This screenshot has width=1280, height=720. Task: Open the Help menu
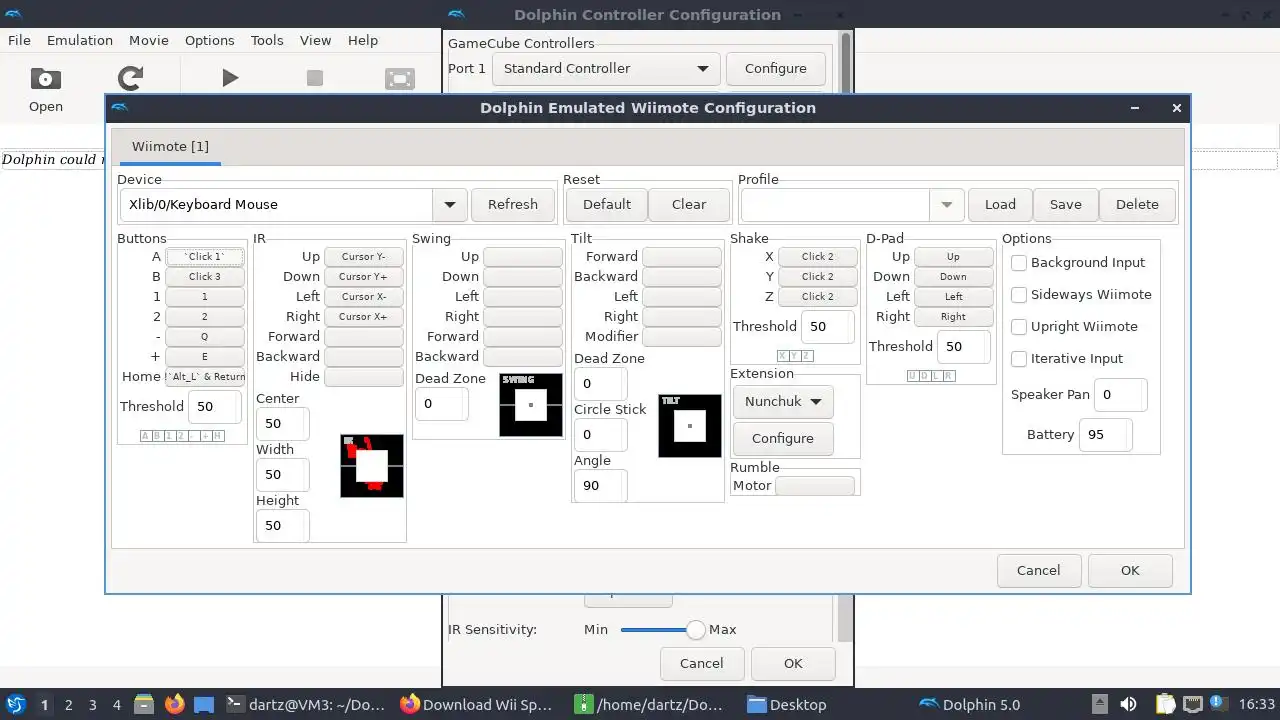tap(363, 40)
